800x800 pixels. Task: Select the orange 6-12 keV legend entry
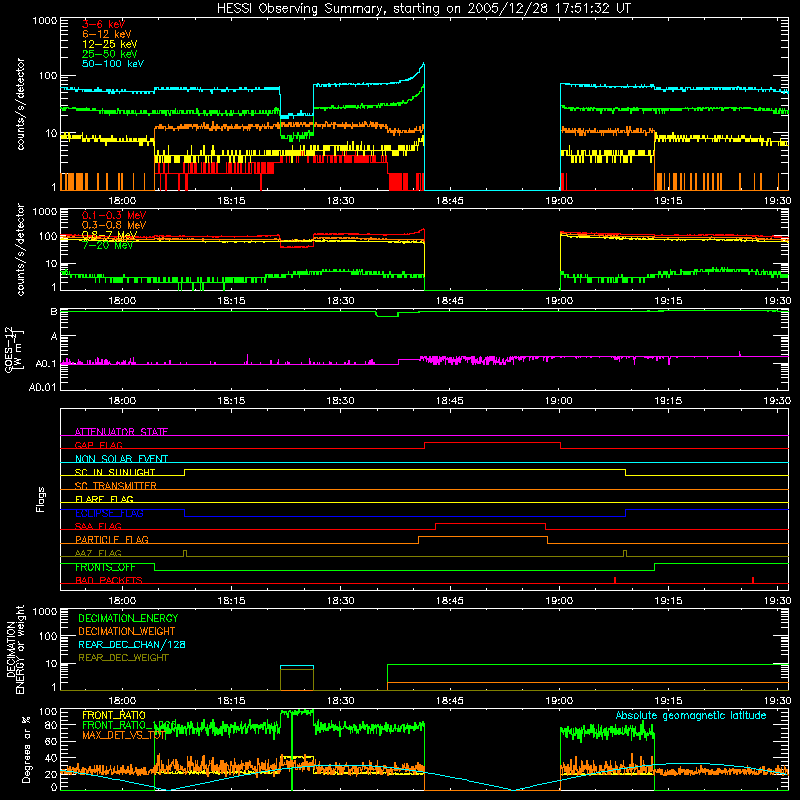(x=107, y=34)
